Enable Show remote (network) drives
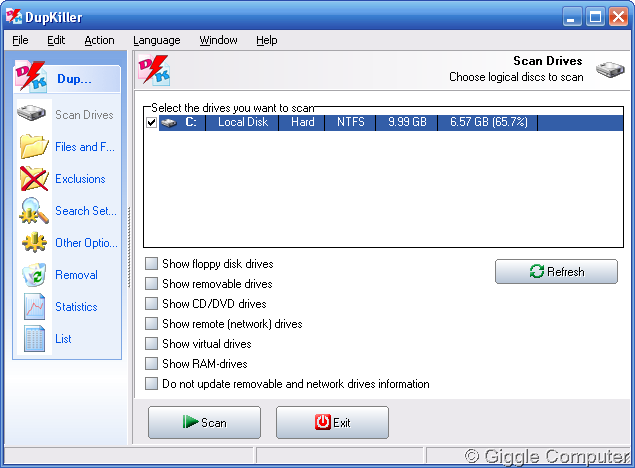 click(151, 323)
